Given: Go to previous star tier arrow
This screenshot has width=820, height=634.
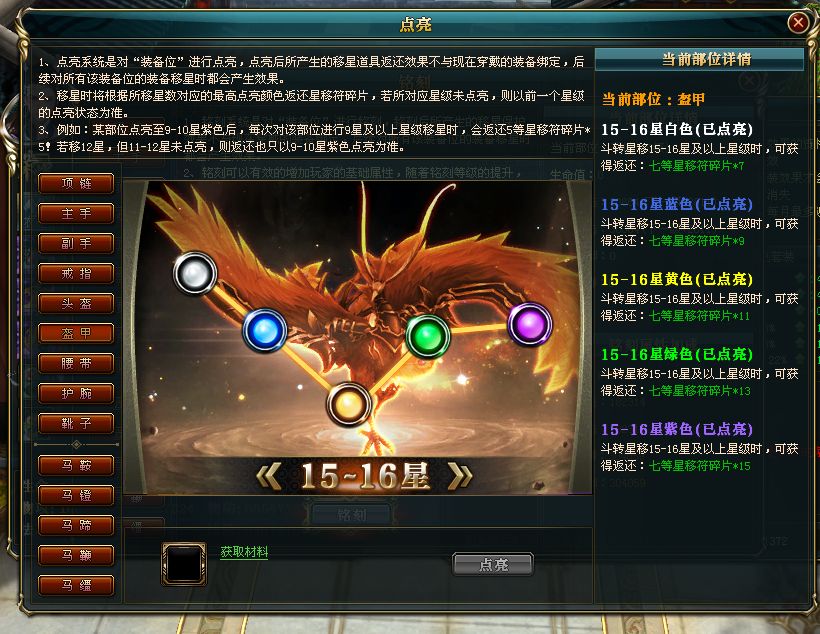Looking at the screenshot, I should click(x=270, y=477).
